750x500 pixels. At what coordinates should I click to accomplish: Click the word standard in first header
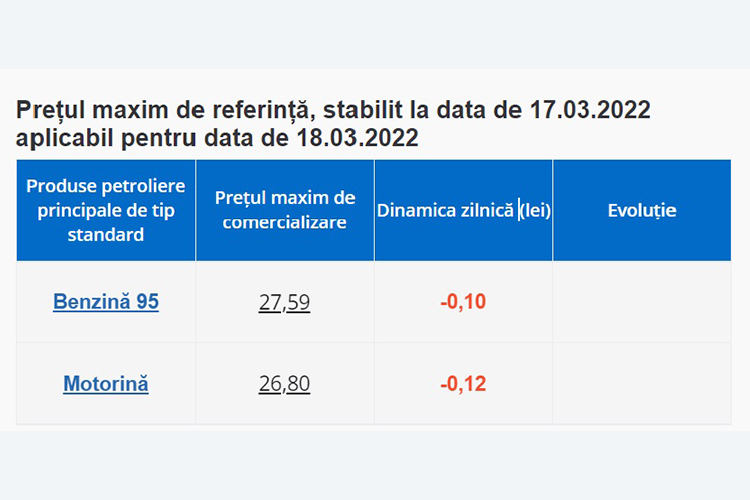pyautogui.click(x=106, y=234)
